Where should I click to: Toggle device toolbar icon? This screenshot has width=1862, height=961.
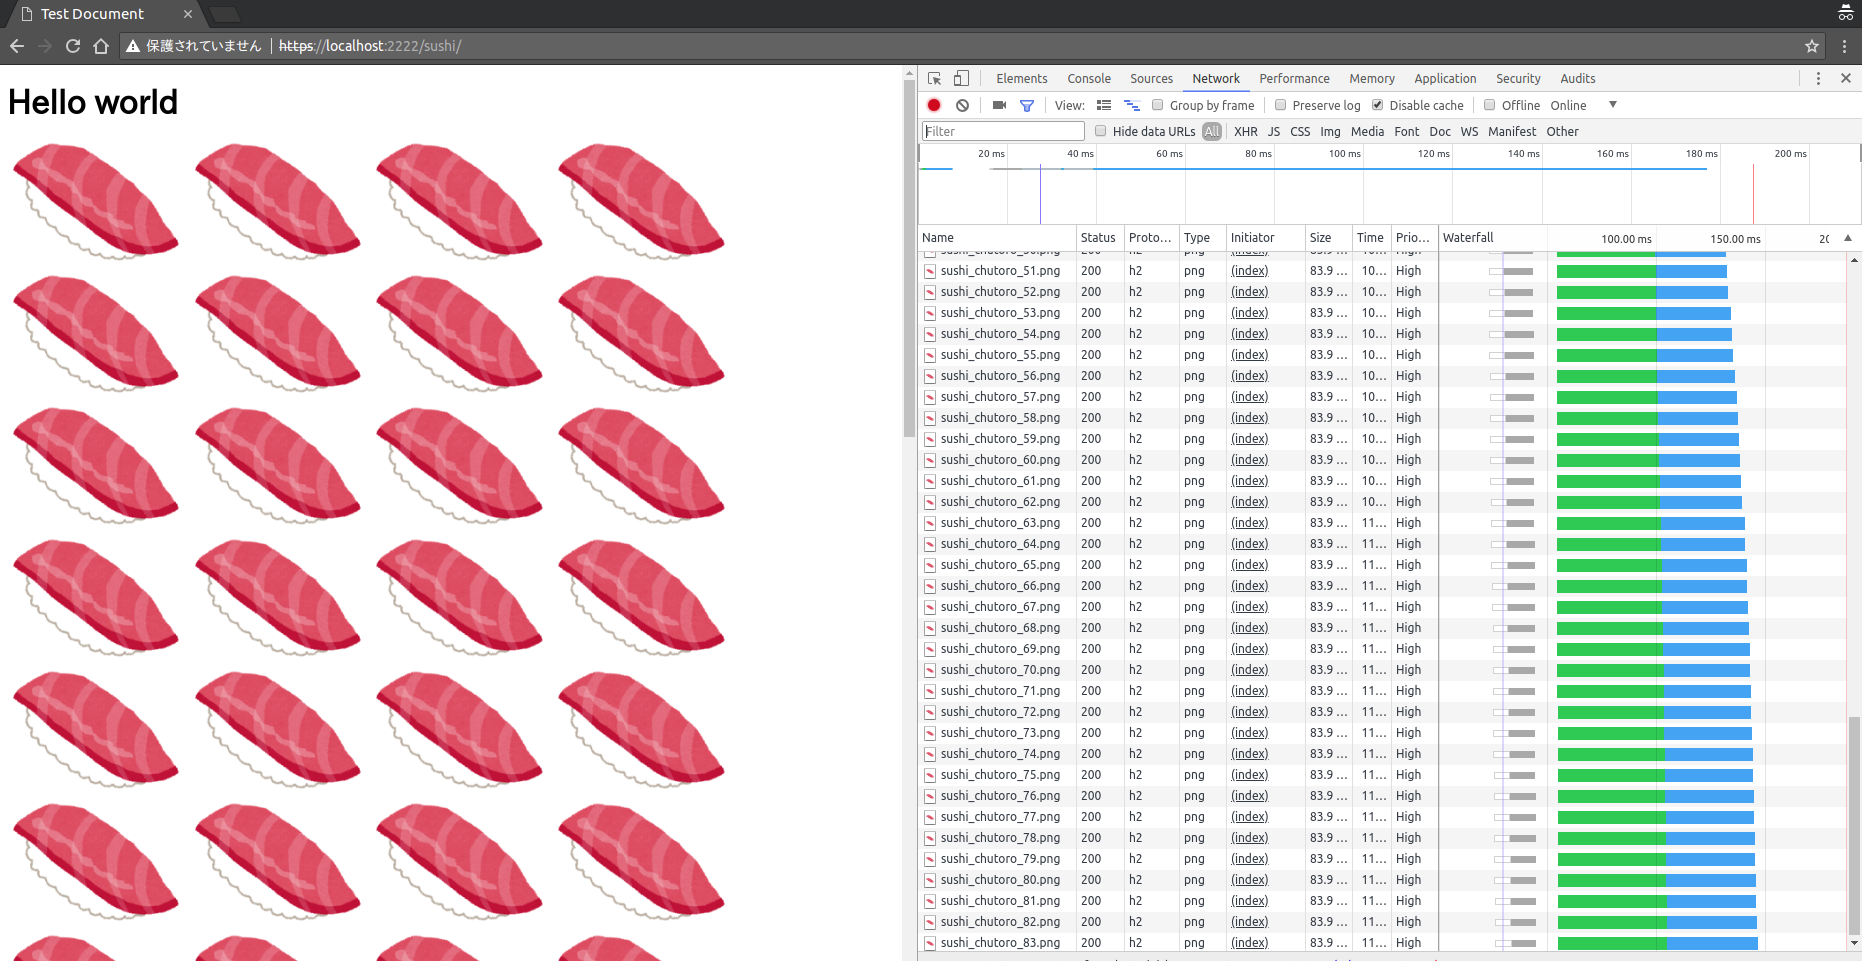tap(961, 78)
